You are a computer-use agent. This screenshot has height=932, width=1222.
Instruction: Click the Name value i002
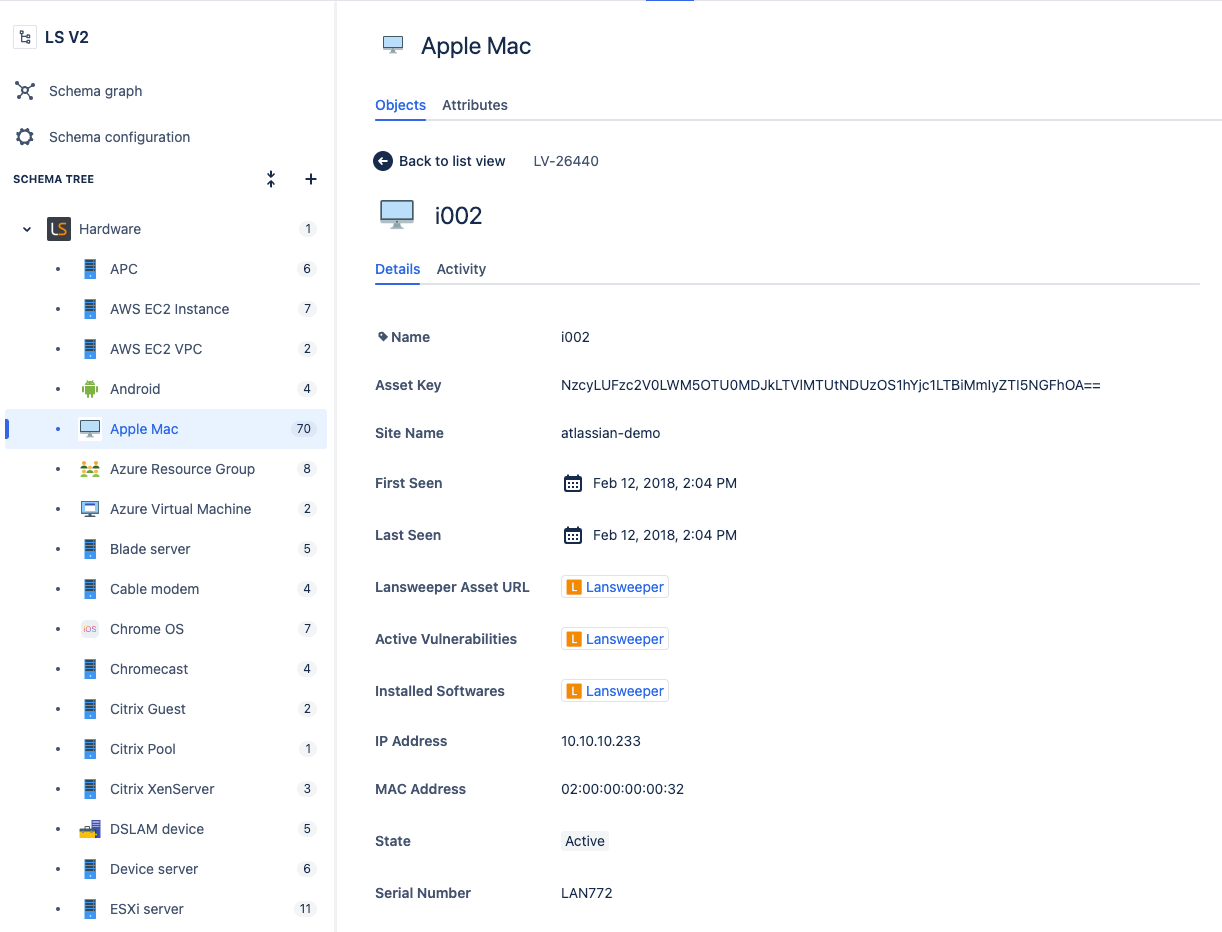[x=576, y=337]
